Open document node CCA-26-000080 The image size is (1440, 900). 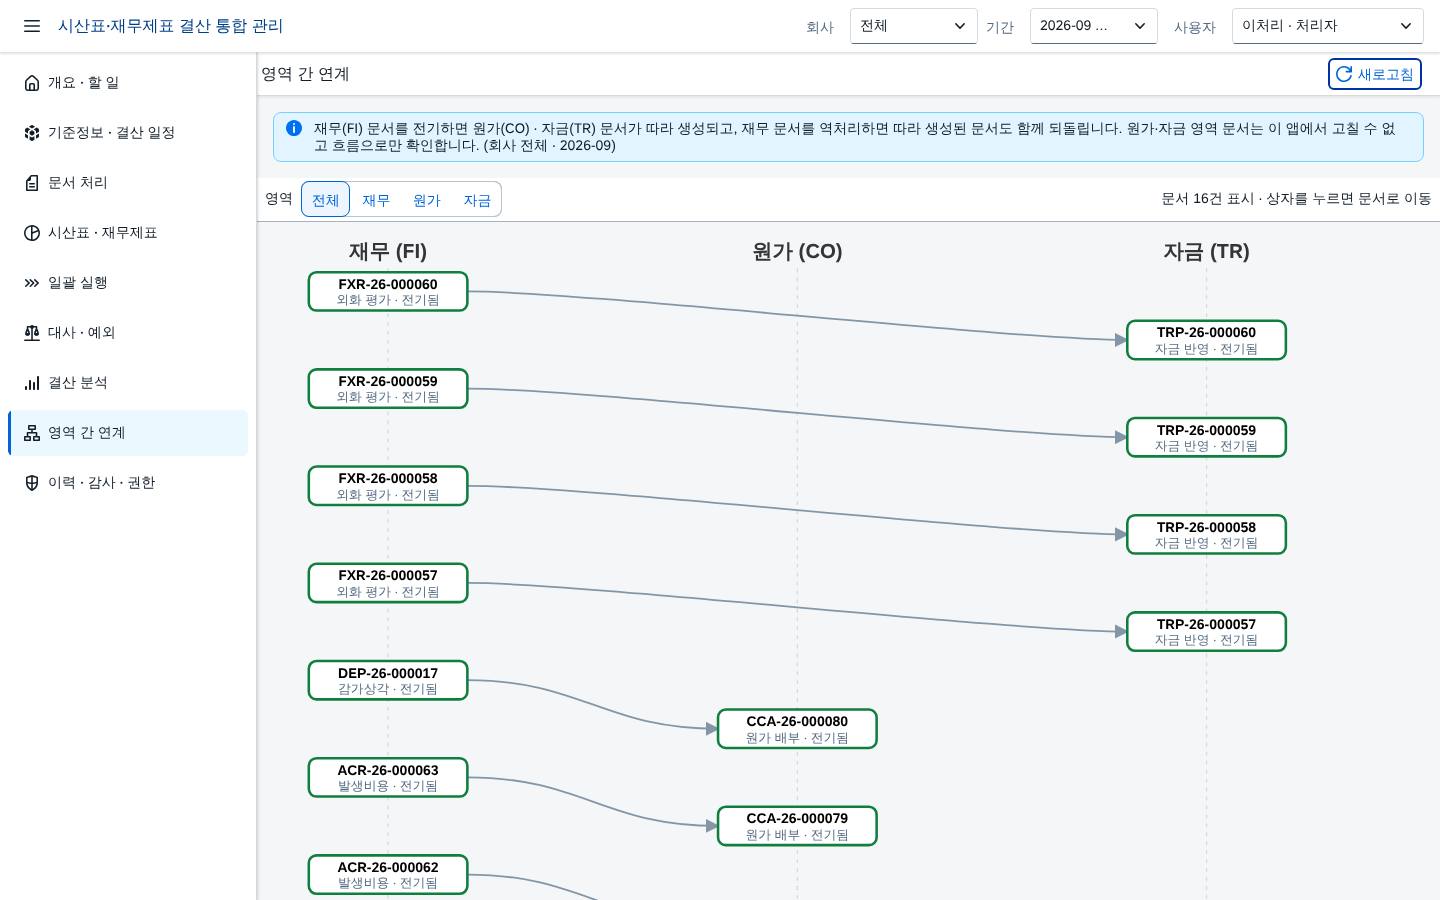(797, 729)
